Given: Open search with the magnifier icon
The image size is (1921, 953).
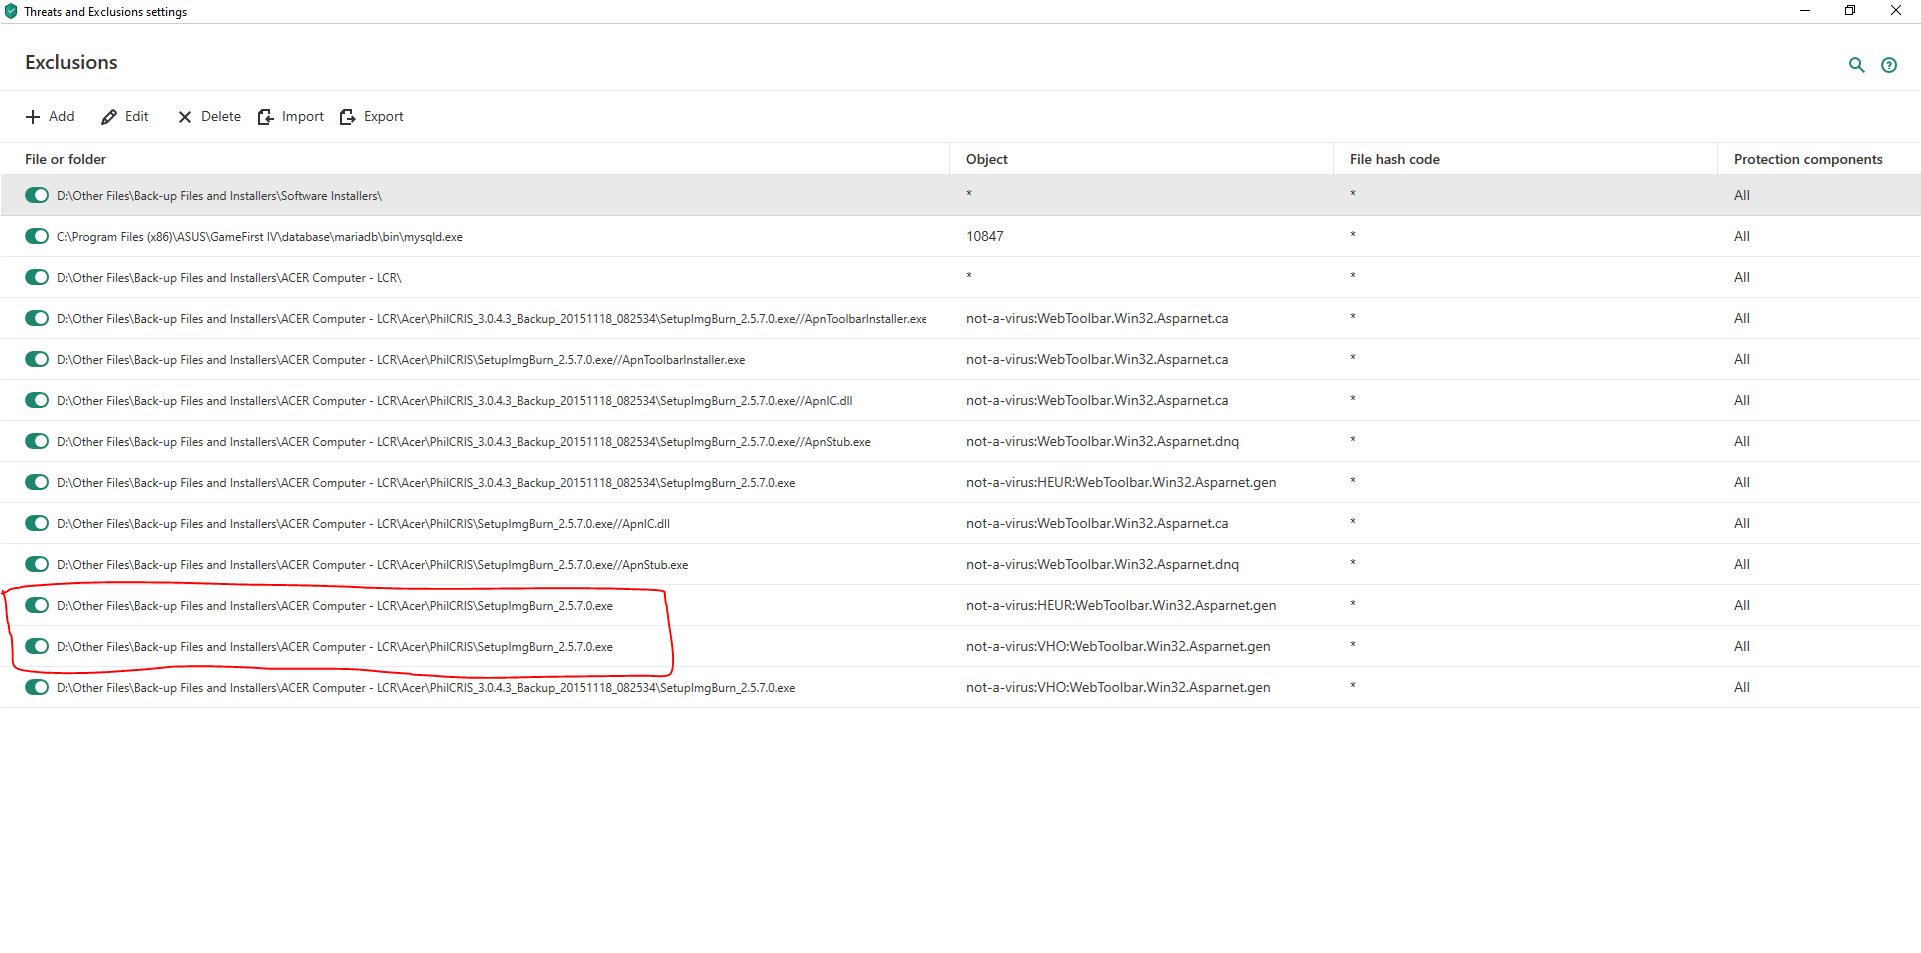Looking at the screenshot, I should point(1856,65).
